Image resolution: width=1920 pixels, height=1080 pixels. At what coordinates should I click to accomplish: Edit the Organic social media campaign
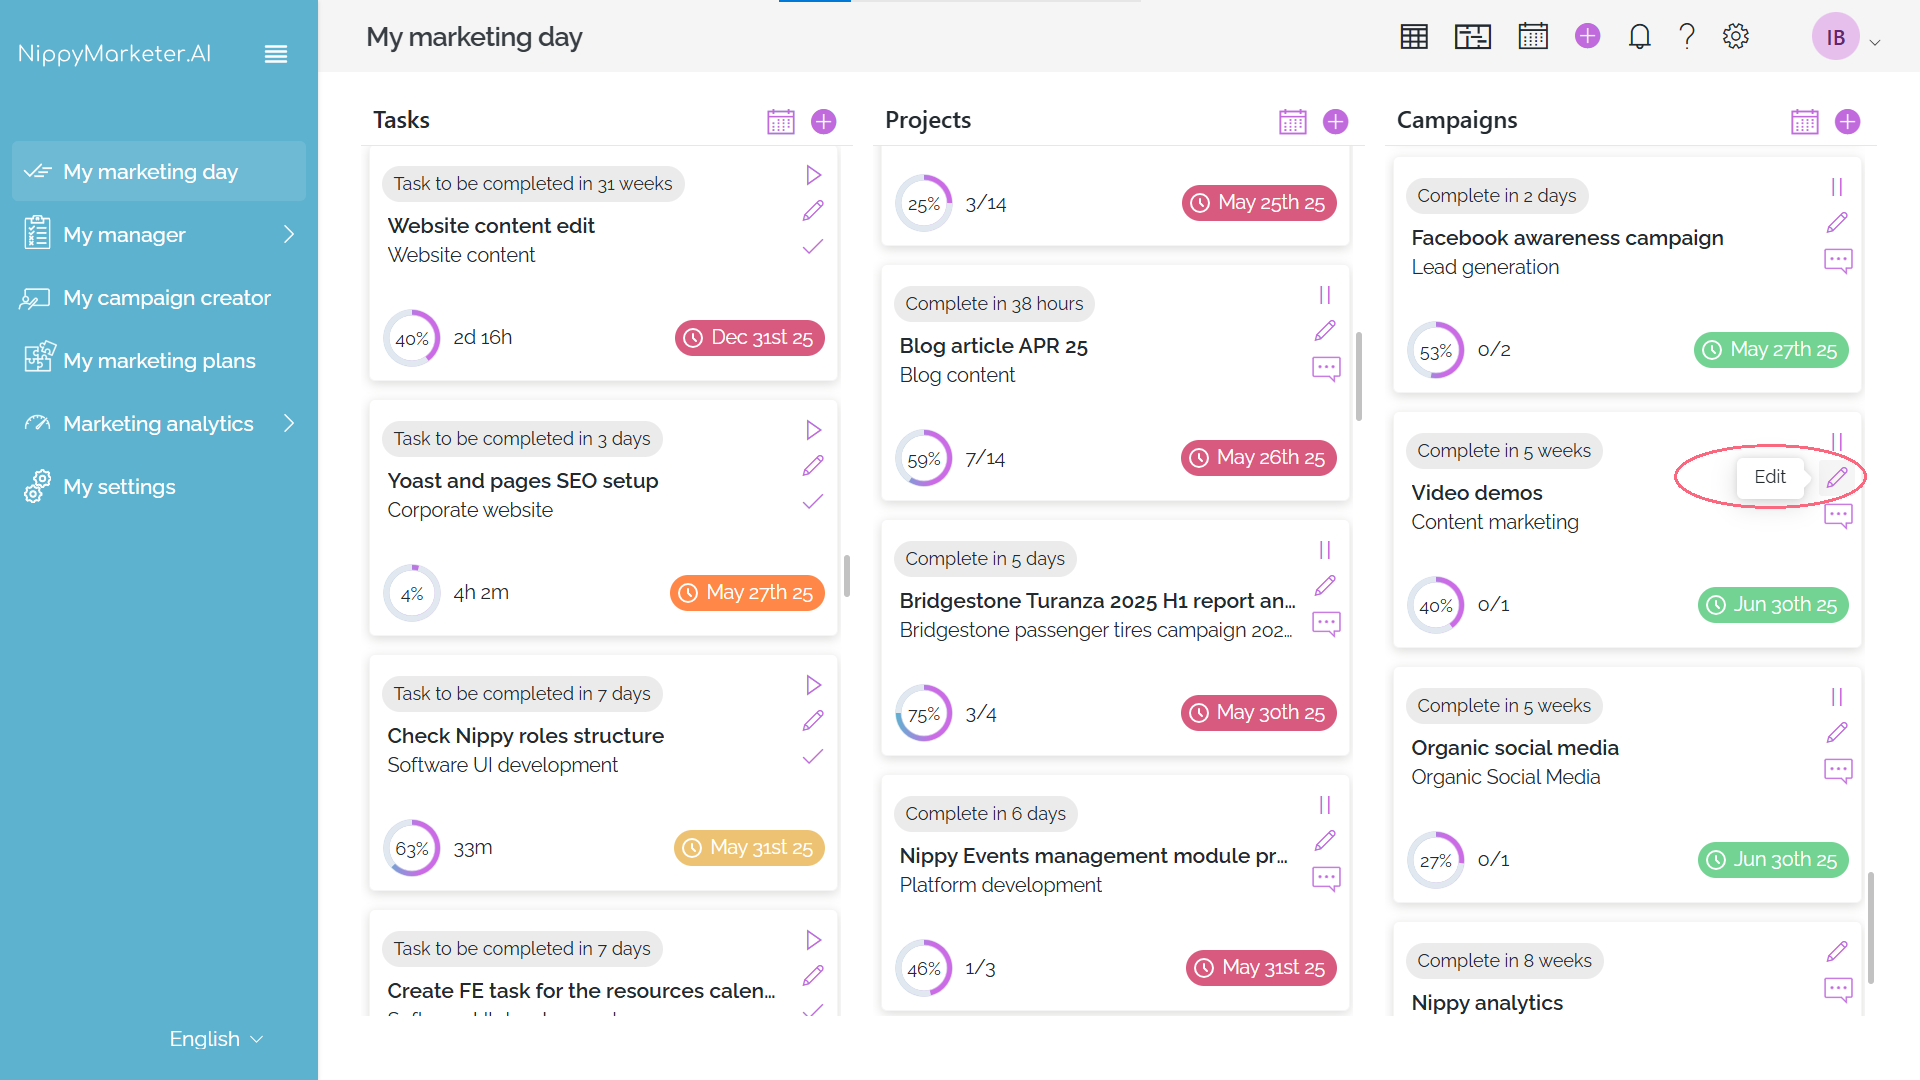point(1837,733)
